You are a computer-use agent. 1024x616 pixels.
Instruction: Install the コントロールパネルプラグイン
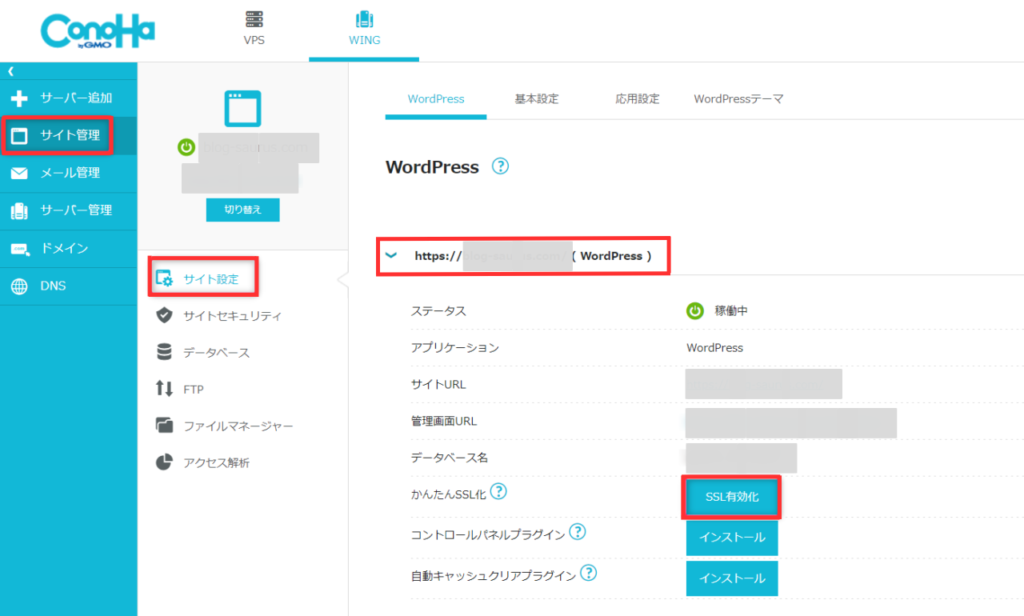click(x=732, y=538)
